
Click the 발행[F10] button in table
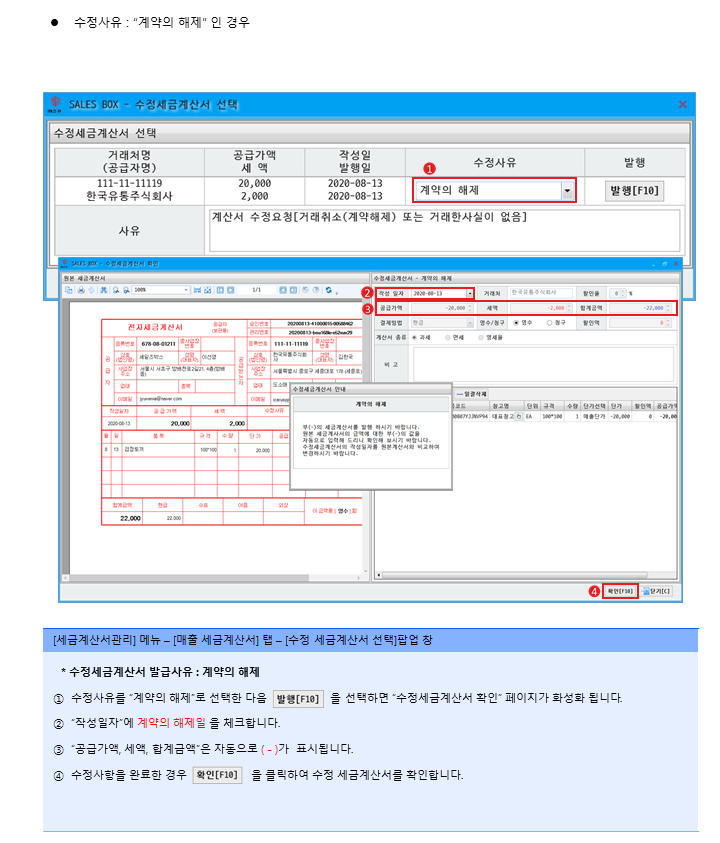point(635,190)
